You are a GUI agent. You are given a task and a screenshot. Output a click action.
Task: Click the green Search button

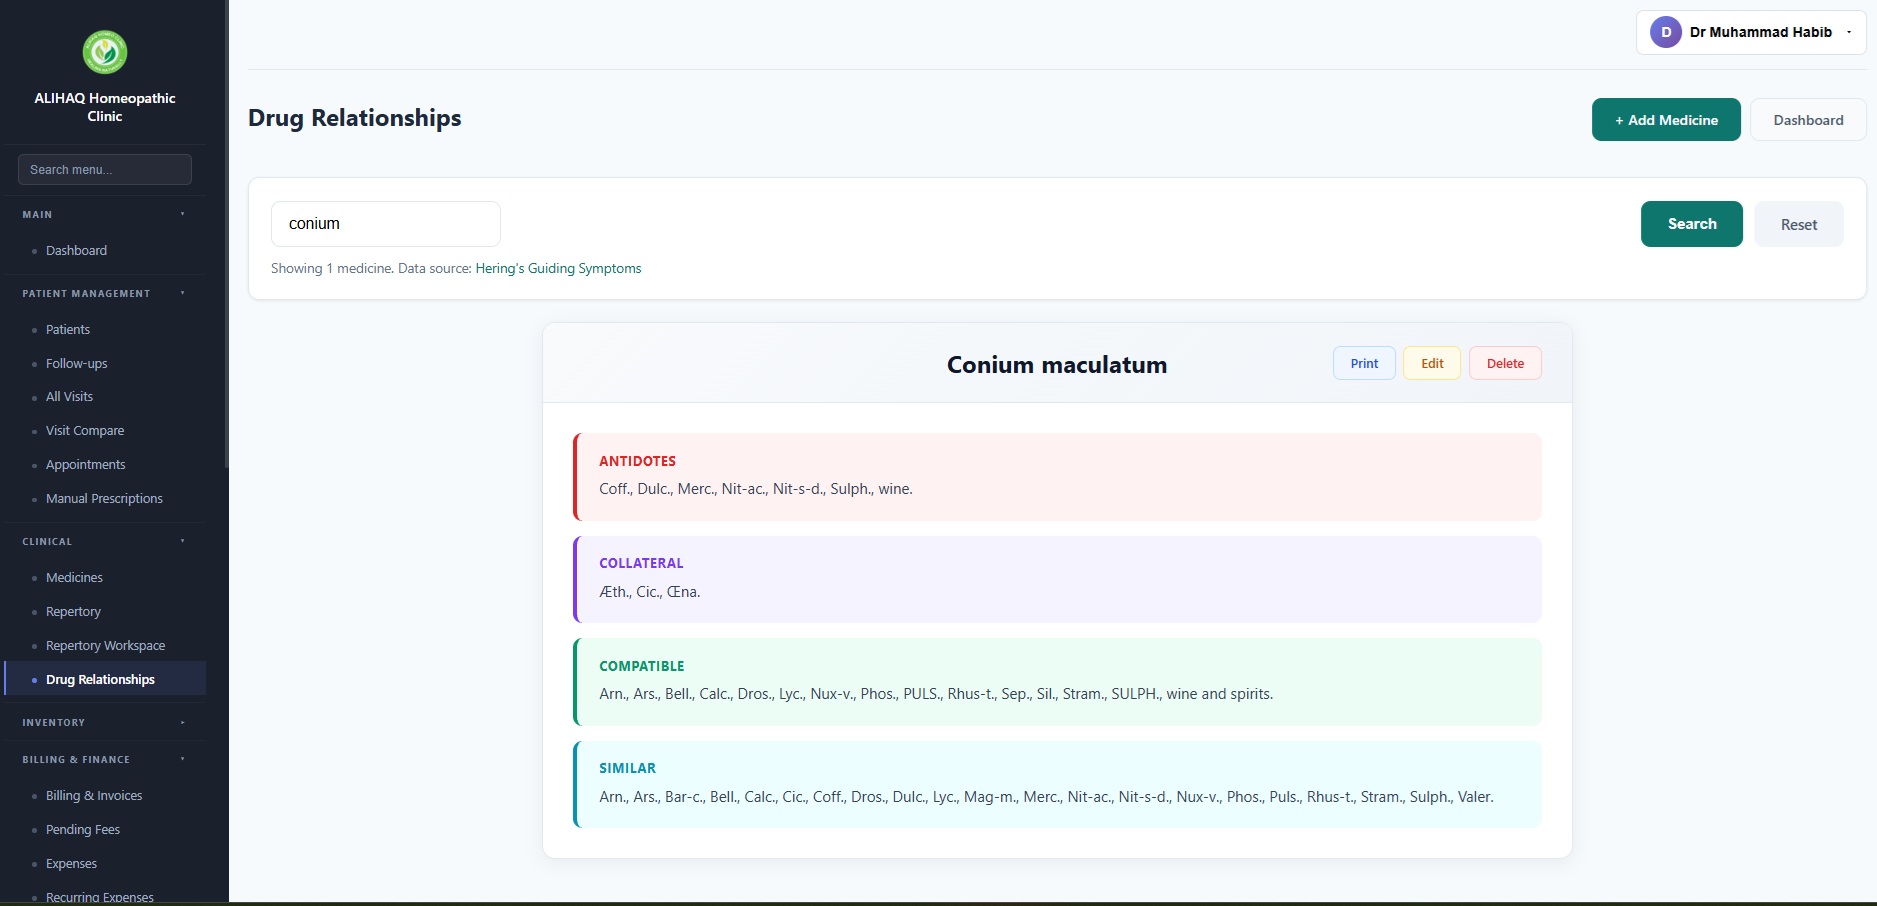click(1691, 224)
